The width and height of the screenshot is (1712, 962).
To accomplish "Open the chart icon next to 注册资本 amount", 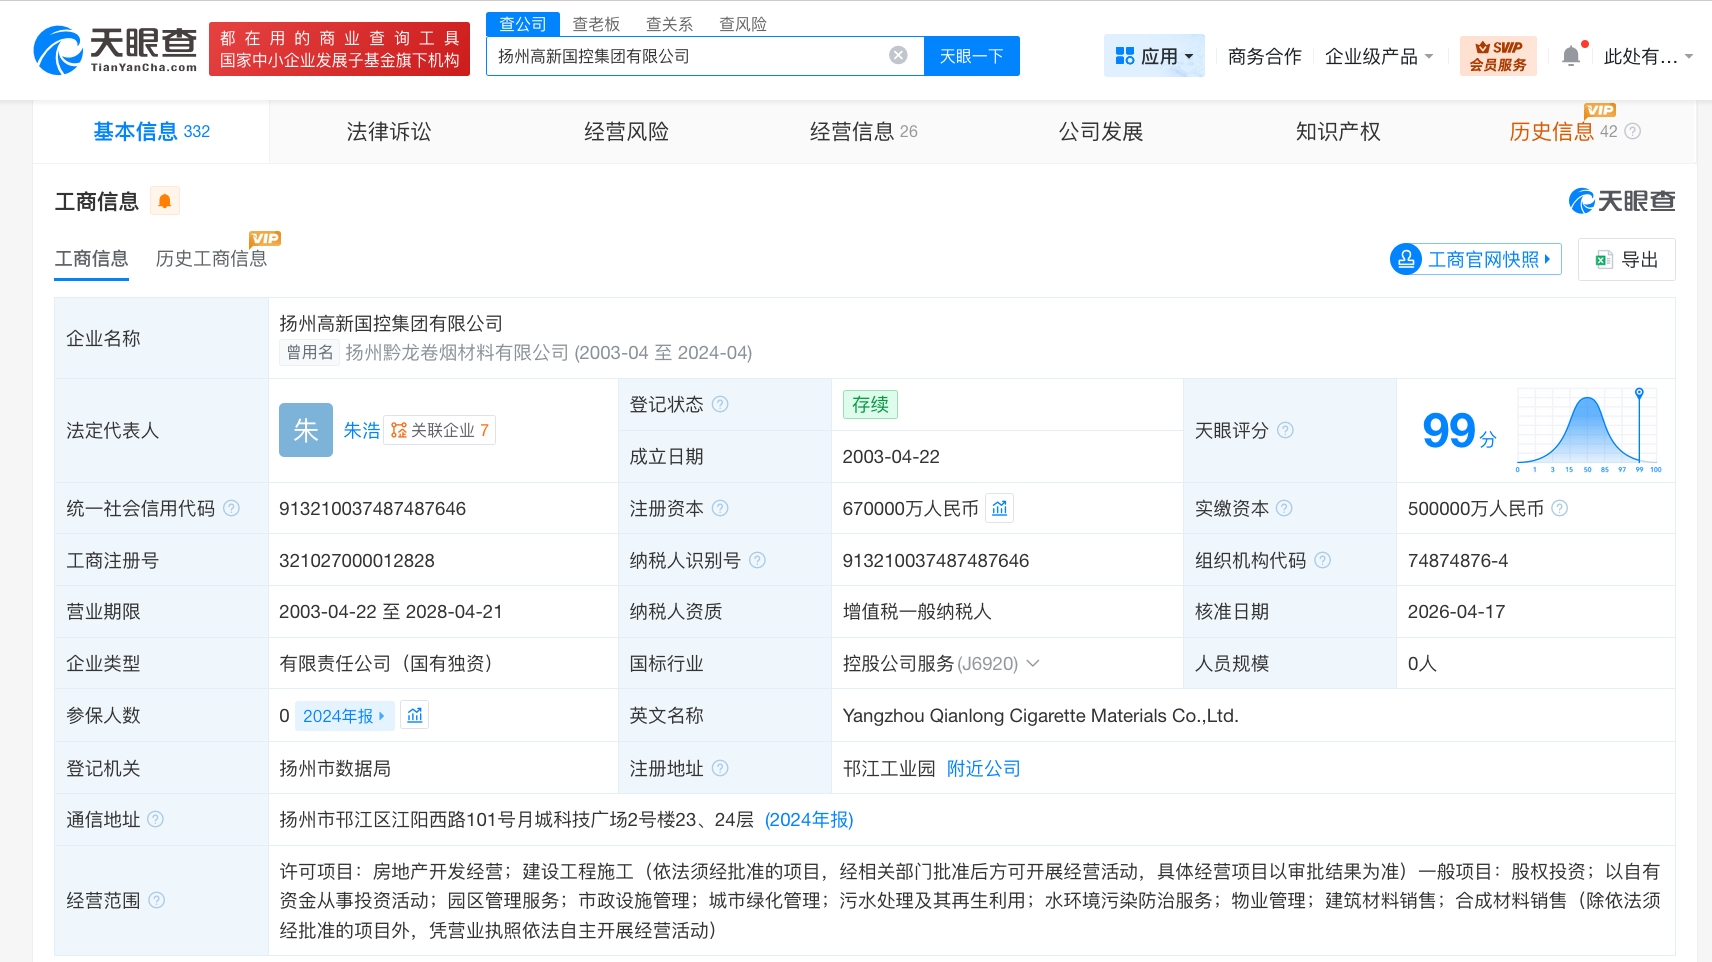I will (x=999, y=509).
